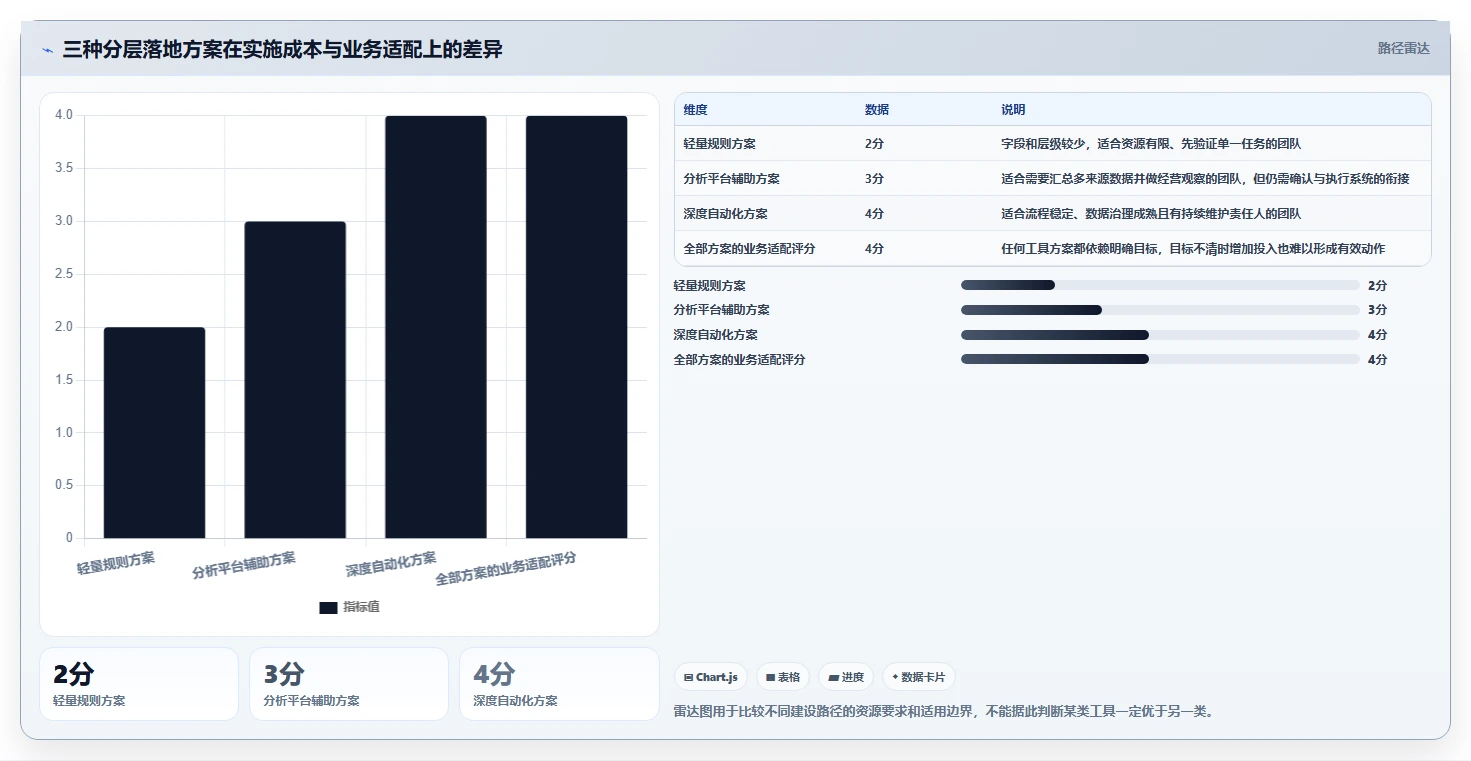
Task: Click the 2分 value in the table
Action: [874, 144]
